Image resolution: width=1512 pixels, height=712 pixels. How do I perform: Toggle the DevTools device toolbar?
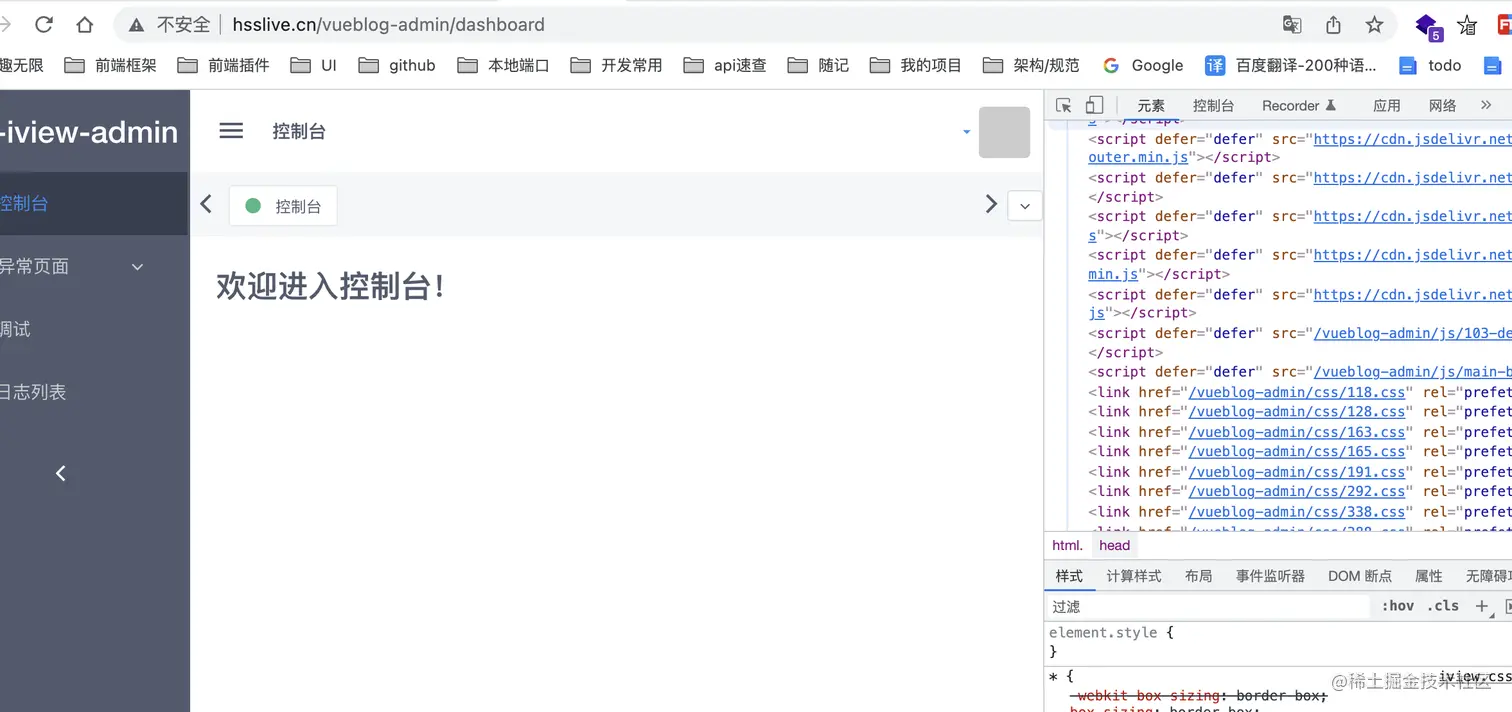pyautogui.click(x=1095, y=105)
